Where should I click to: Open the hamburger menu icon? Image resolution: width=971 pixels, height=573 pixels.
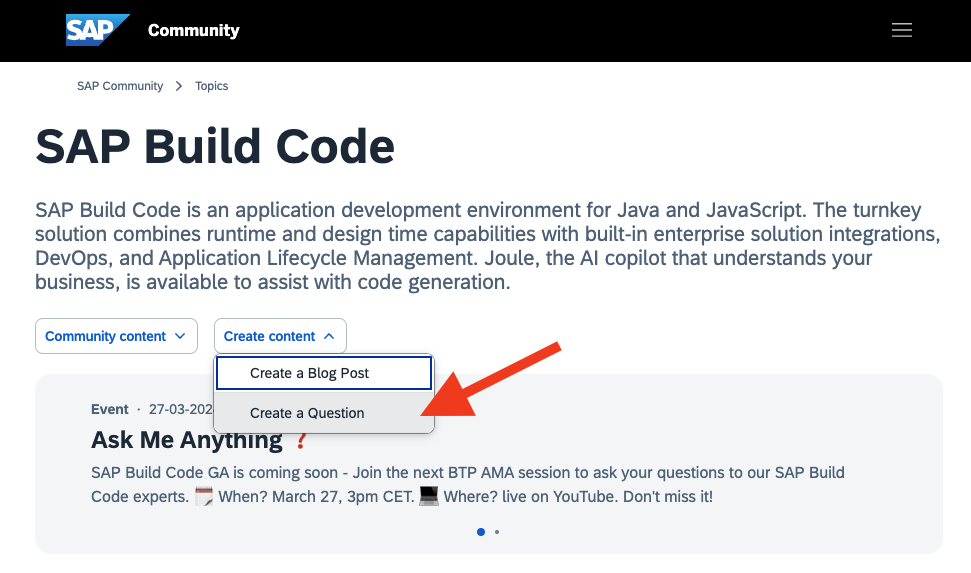902,30
